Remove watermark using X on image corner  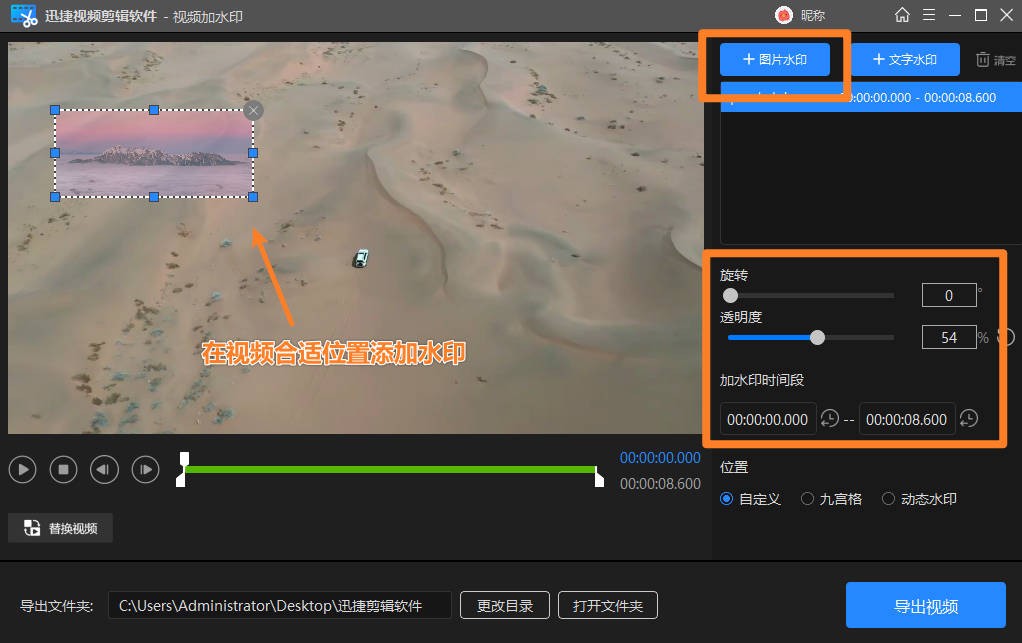(254, 110)
